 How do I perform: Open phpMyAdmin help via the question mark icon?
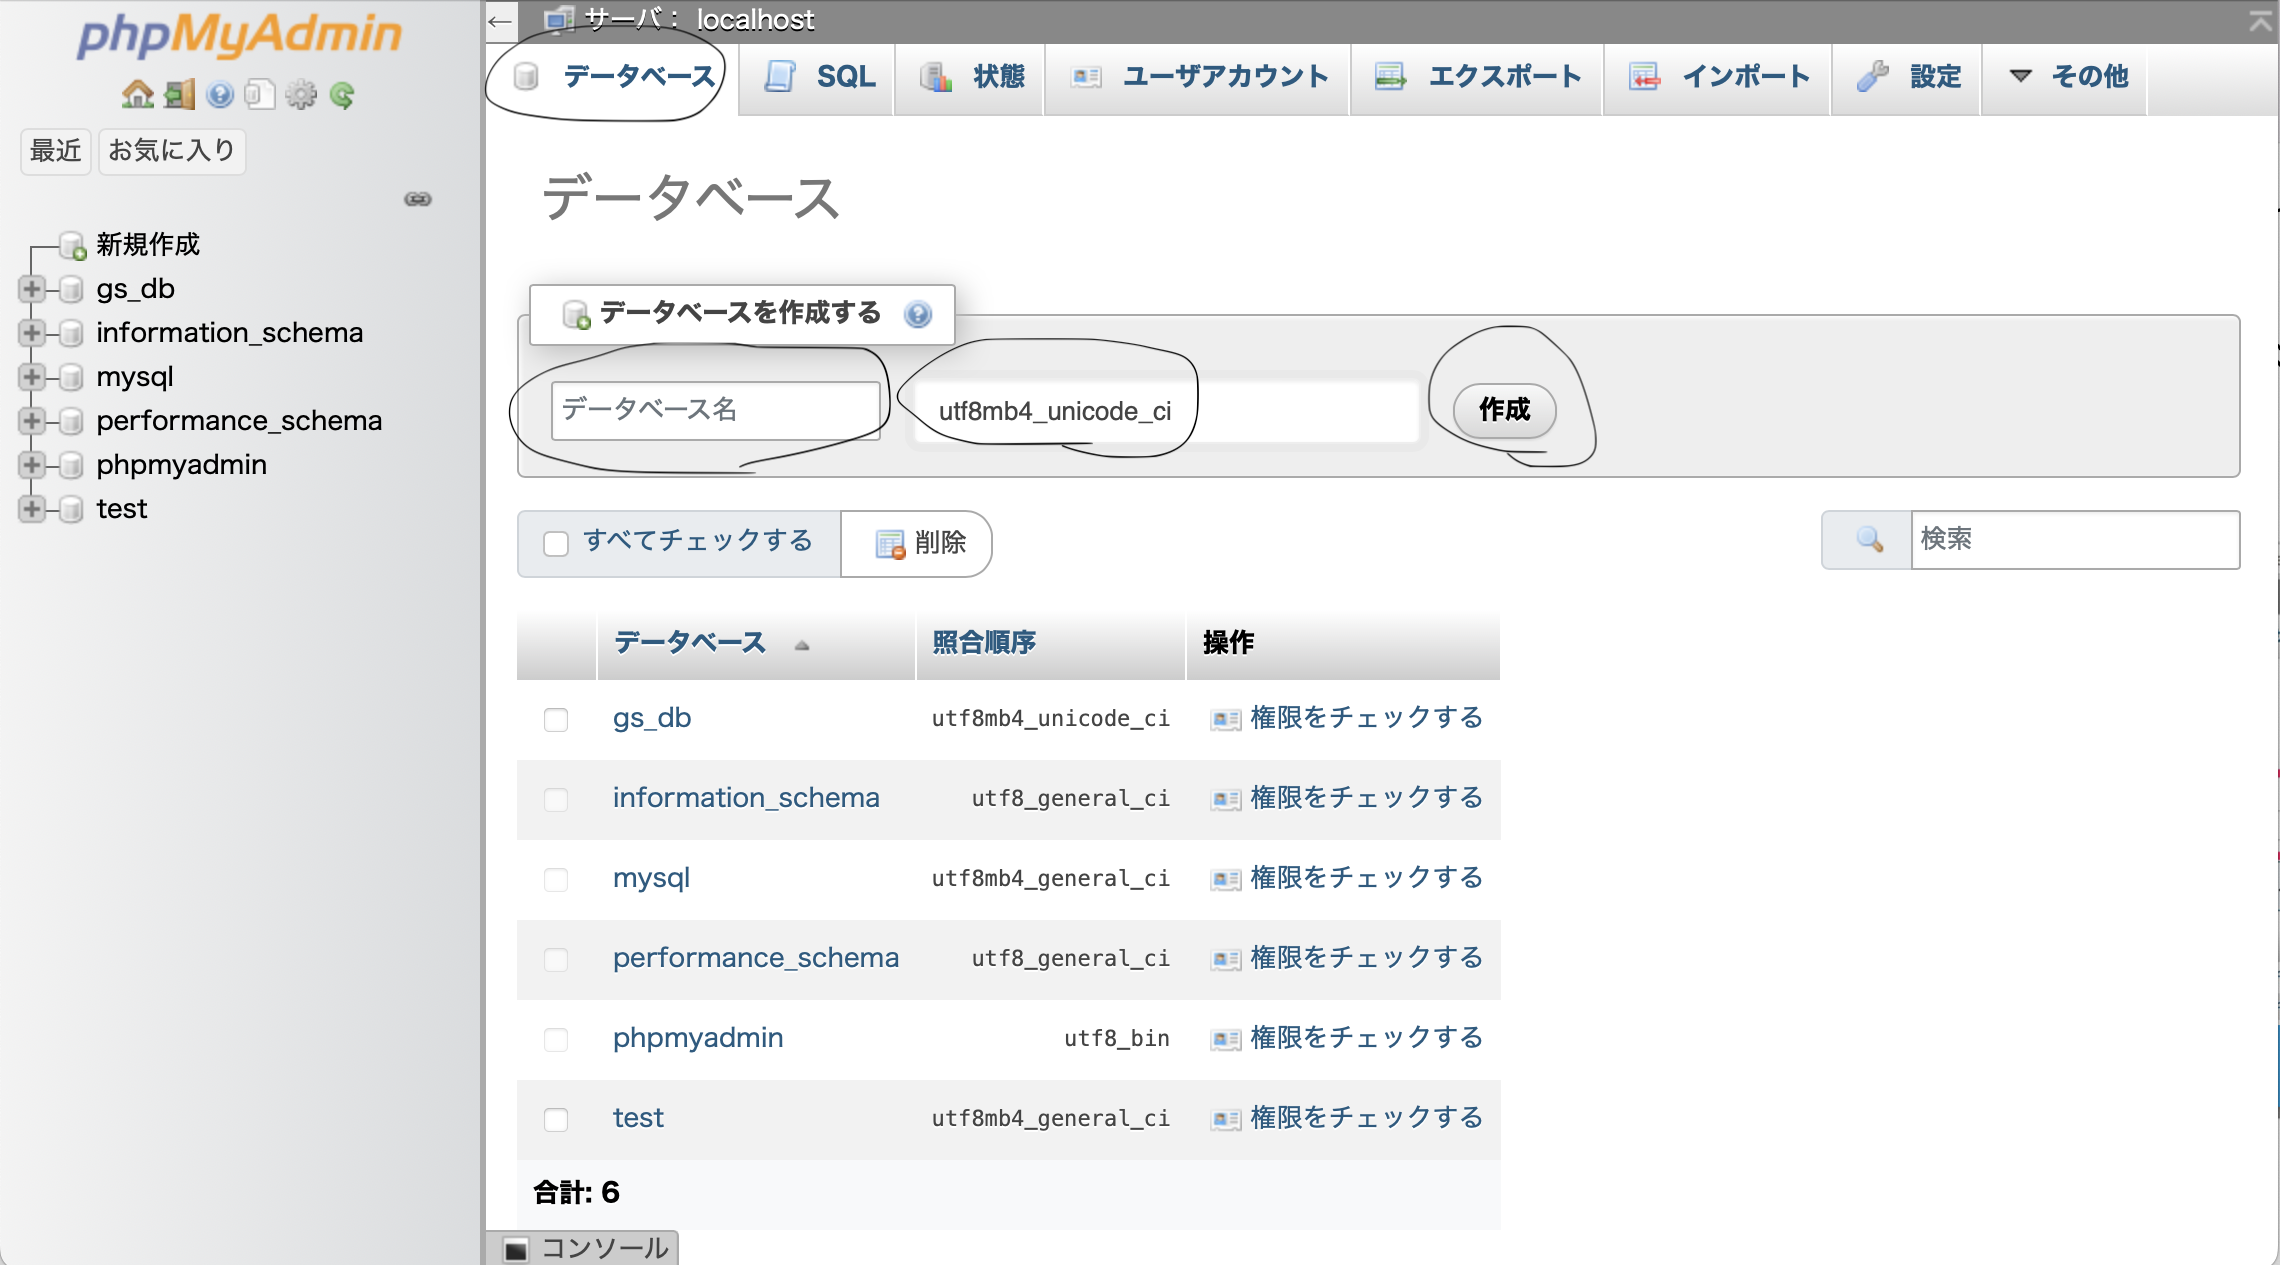(219, 95)
